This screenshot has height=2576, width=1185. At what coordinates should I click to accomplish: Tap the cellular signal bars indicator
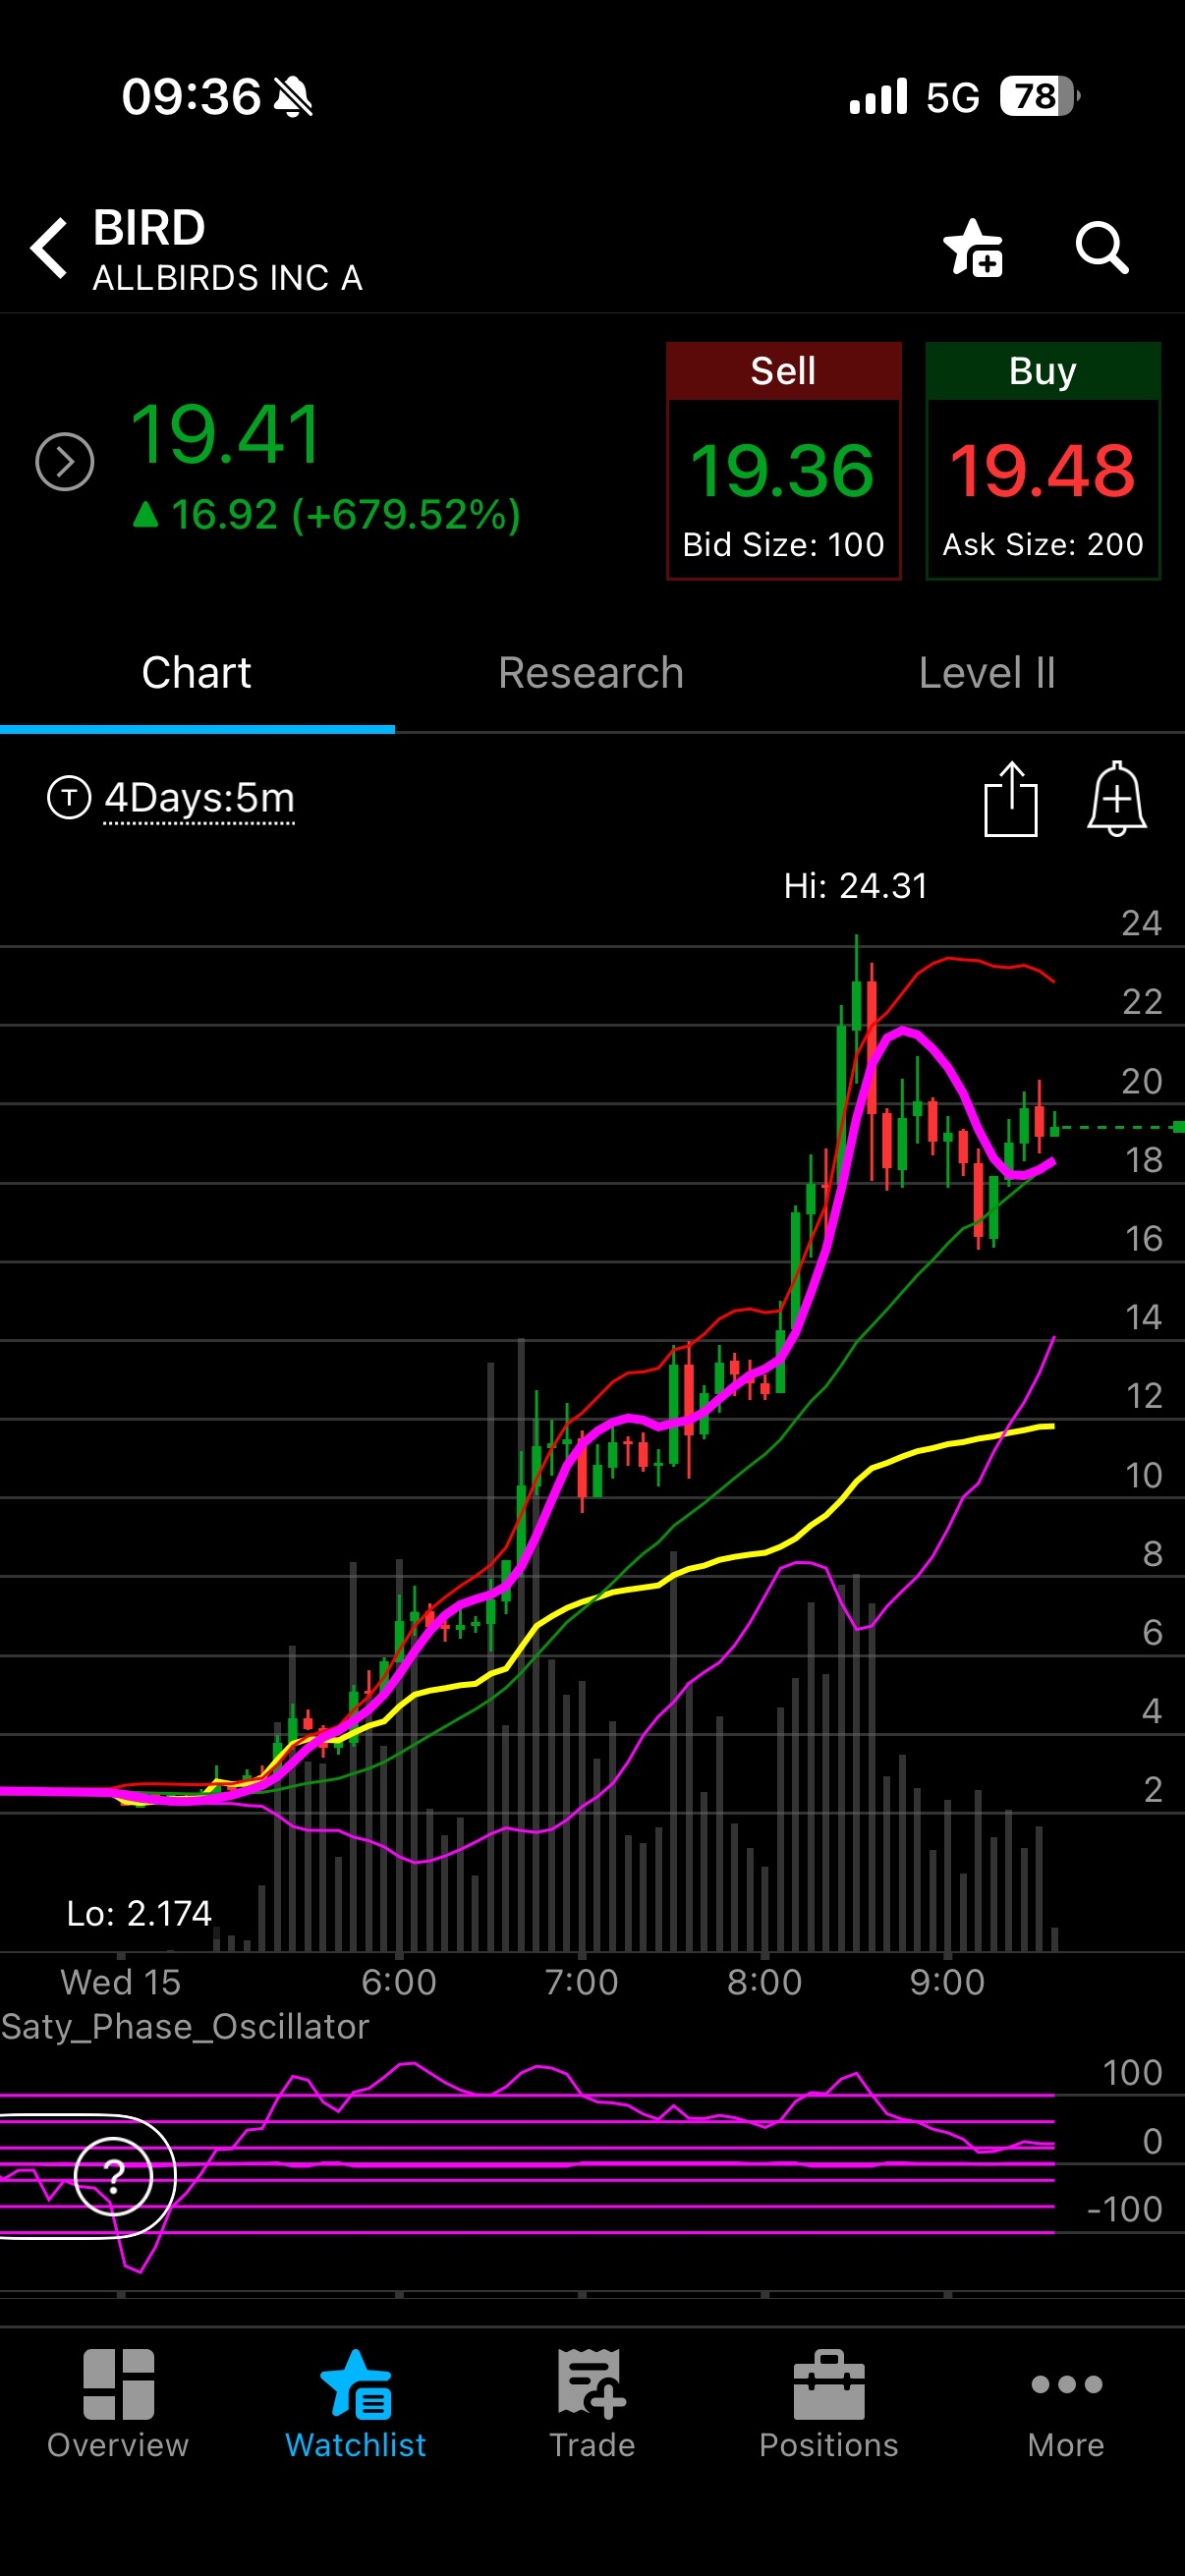click(x=878, y=97)
